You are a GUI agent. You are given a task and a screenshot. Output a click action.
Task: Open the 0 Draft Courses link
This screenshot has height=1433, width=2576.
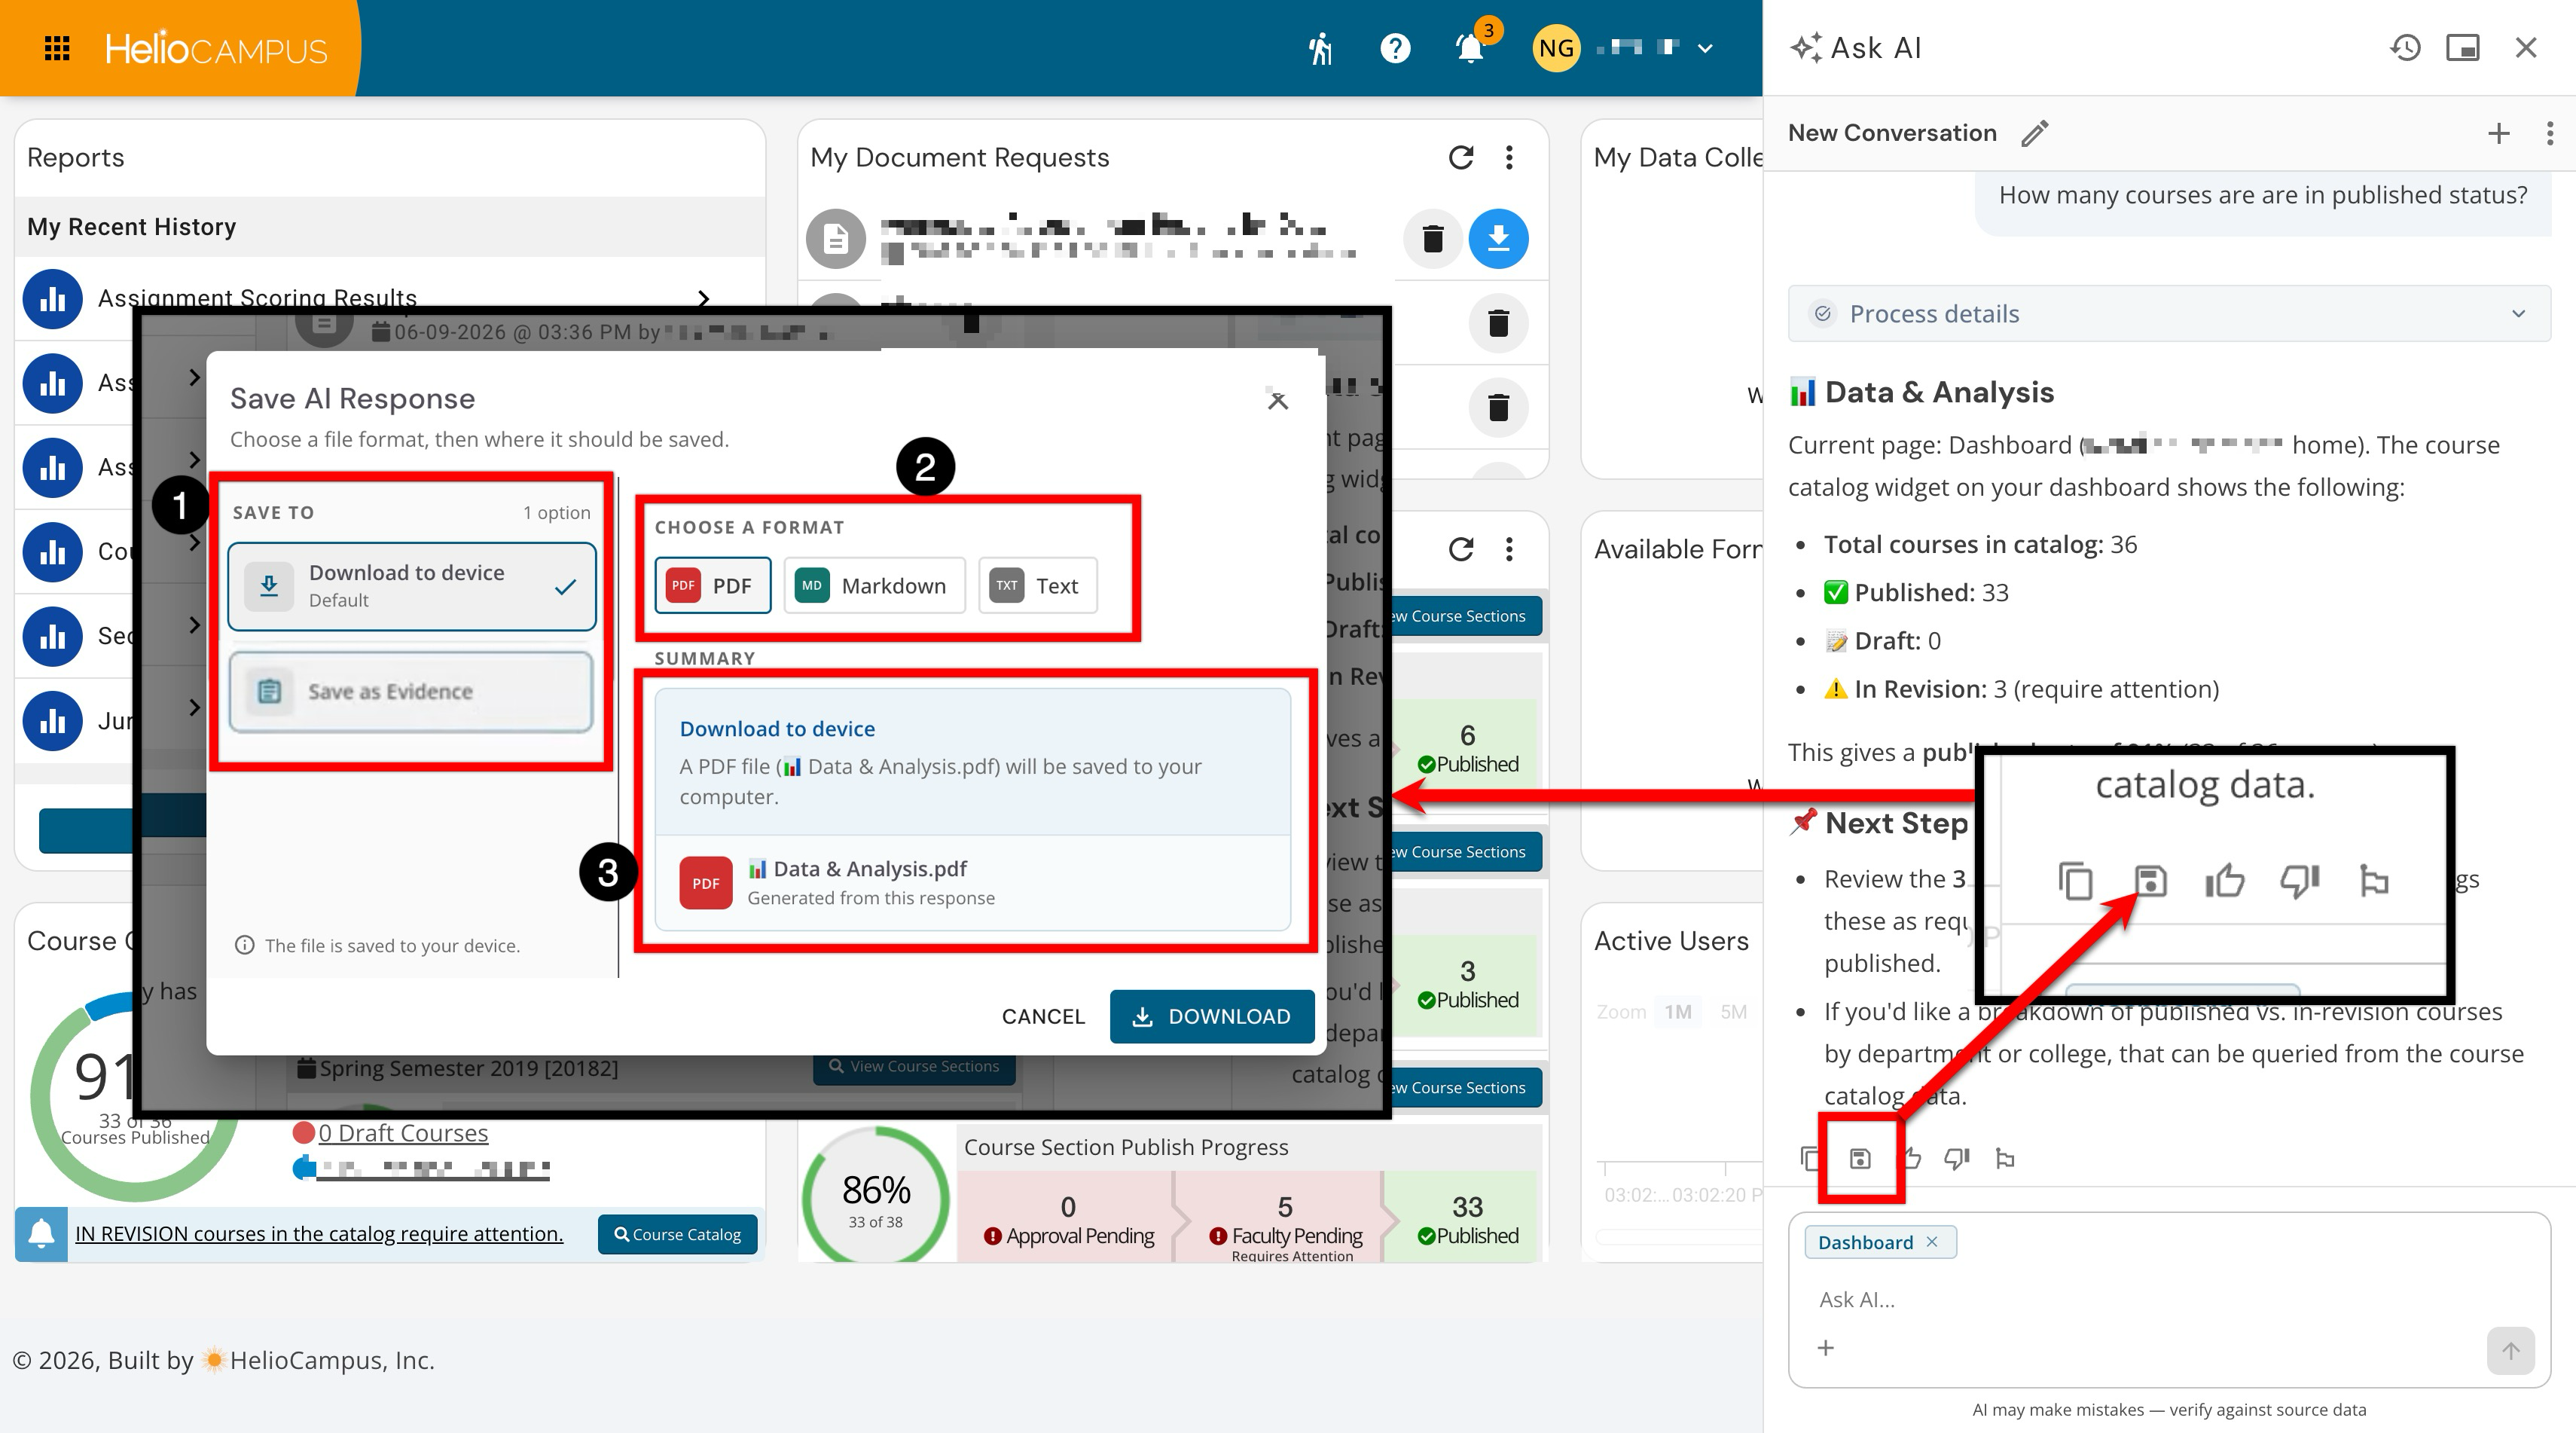(403, 1133)
